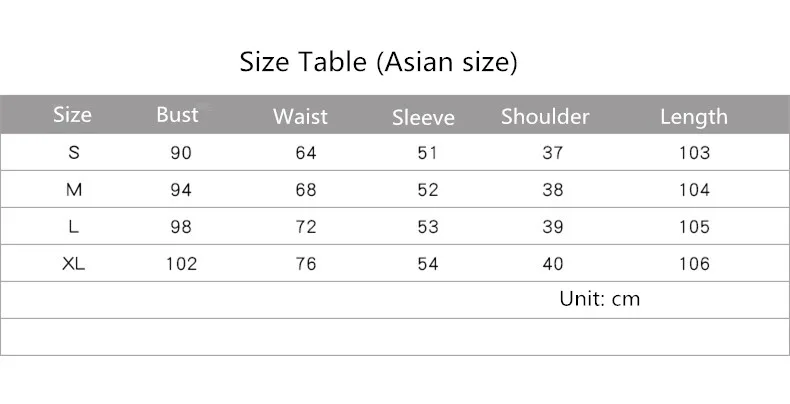Select the M size row label

(x=74, y=189)
